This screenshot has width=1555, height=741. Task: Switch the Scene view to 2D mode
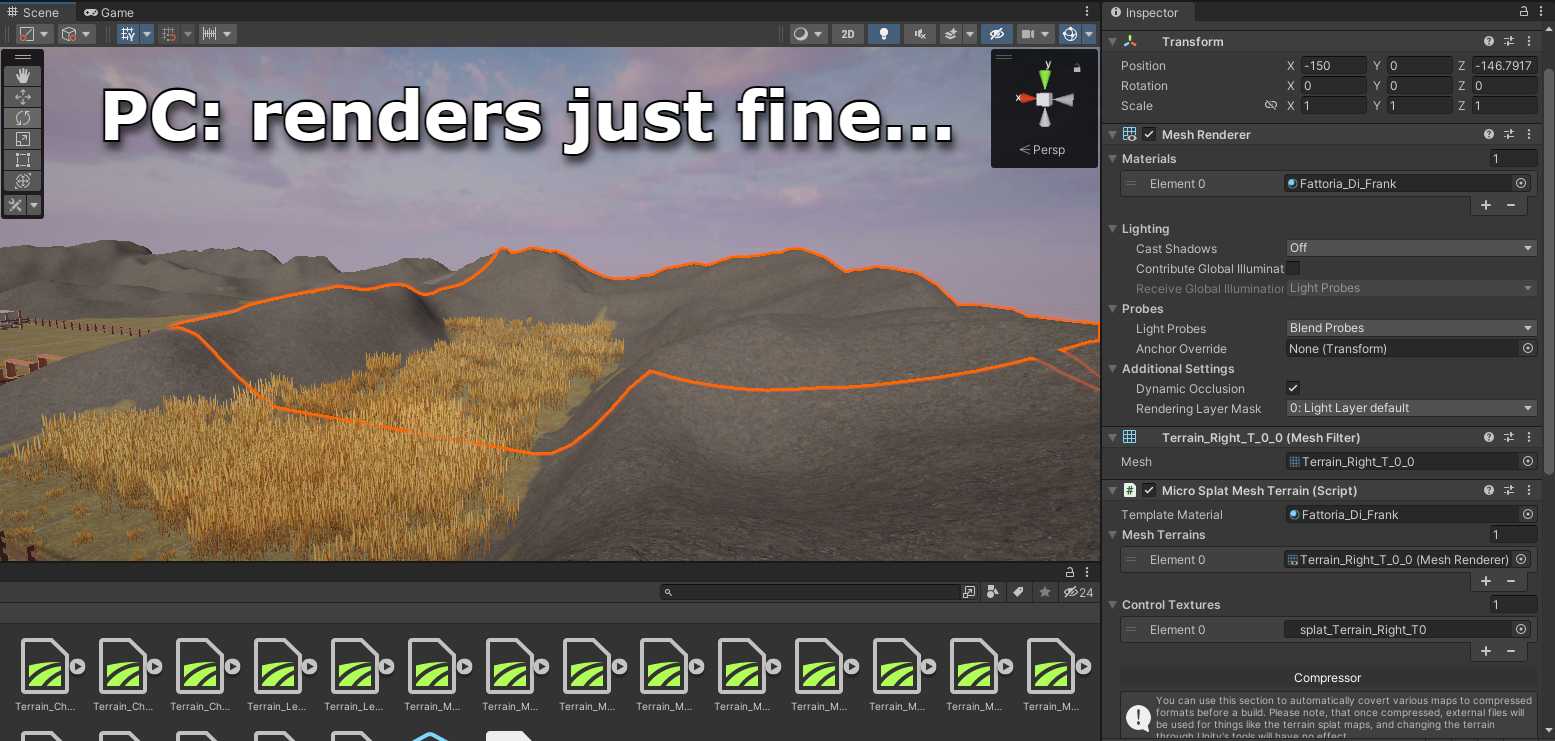[847, 33]
